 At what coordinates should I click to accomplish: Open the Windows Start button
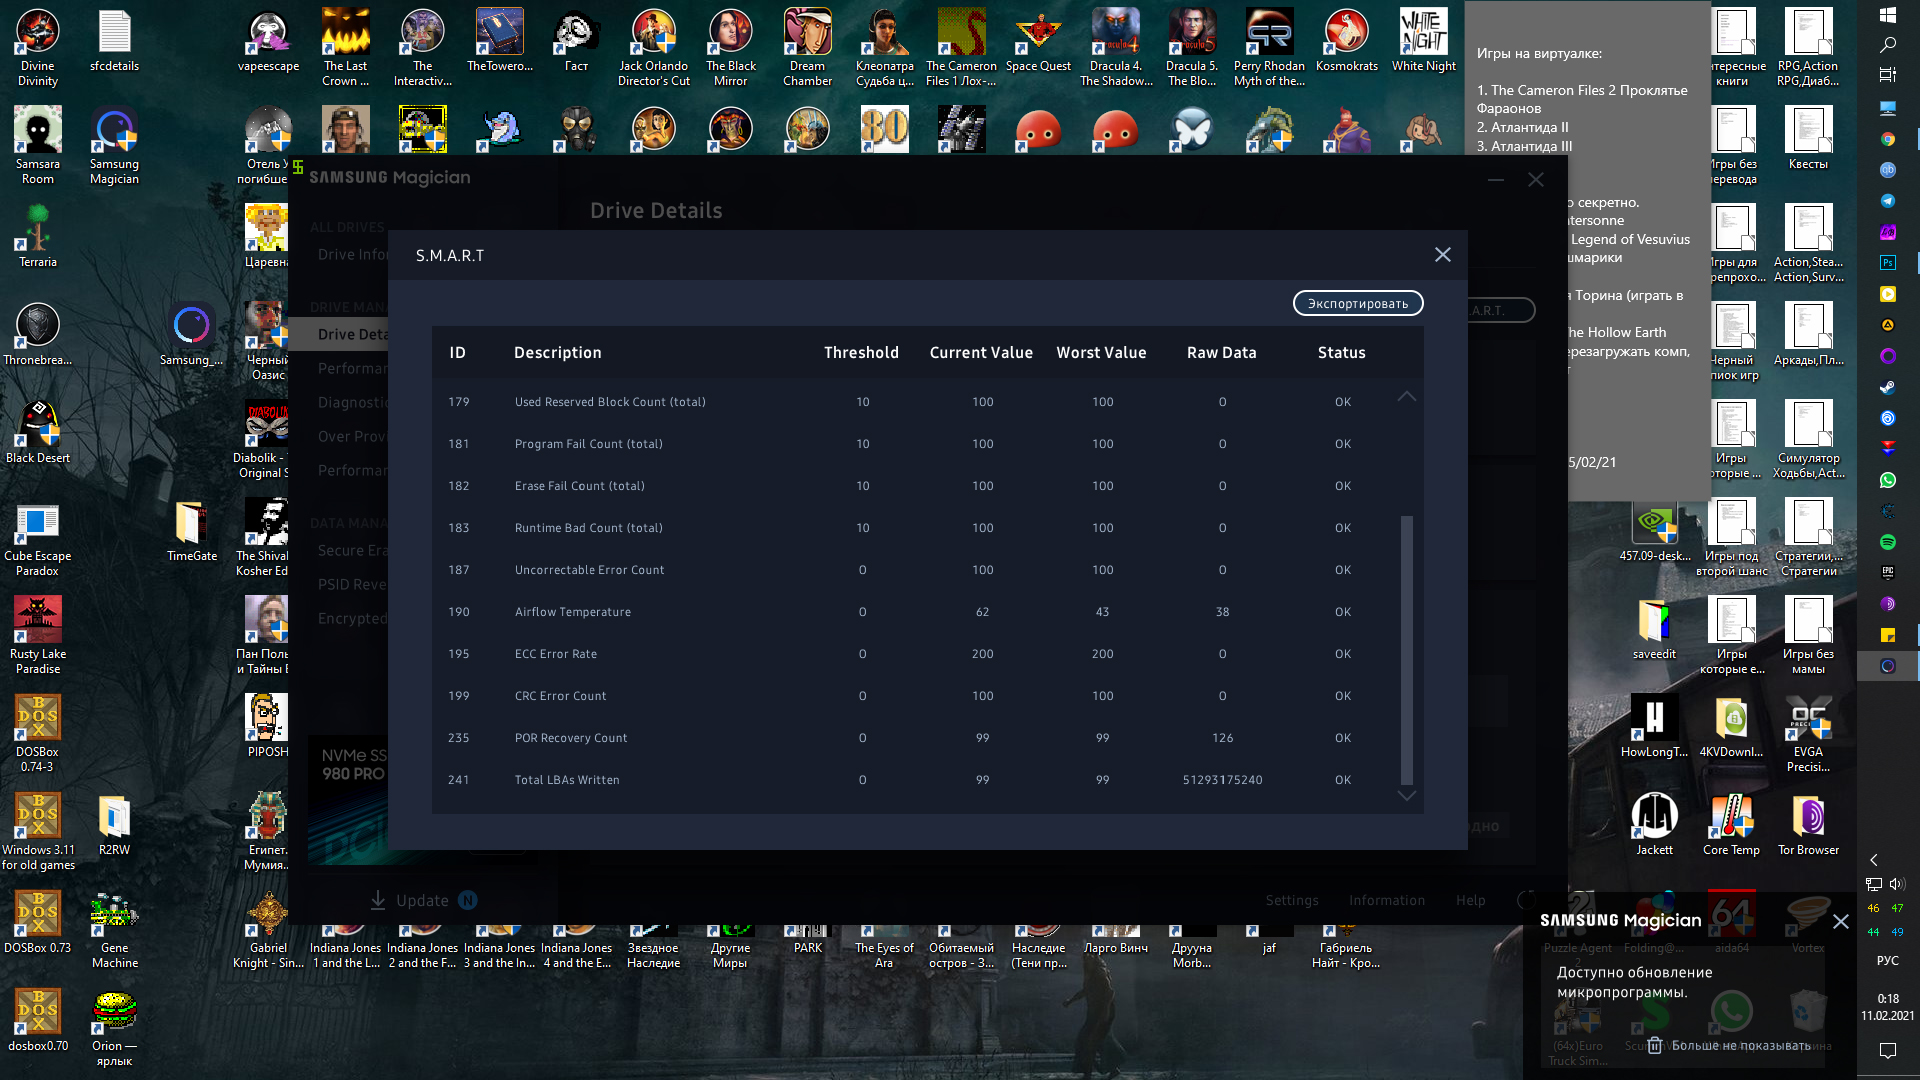coord(1888,15)
